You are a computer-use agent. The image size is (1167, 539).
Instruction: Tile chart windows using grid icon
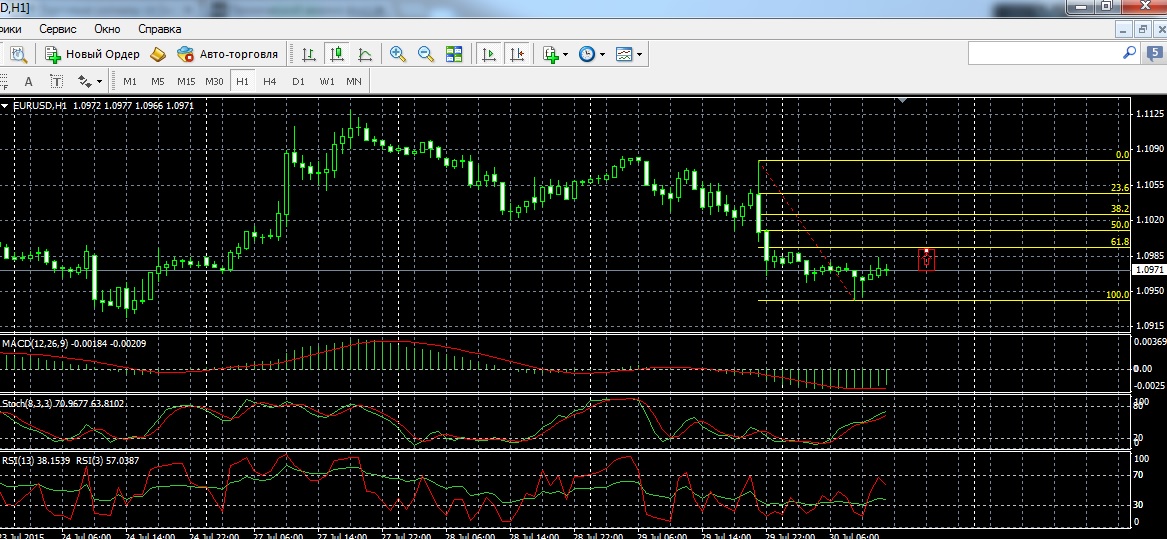tap(454, 54)
